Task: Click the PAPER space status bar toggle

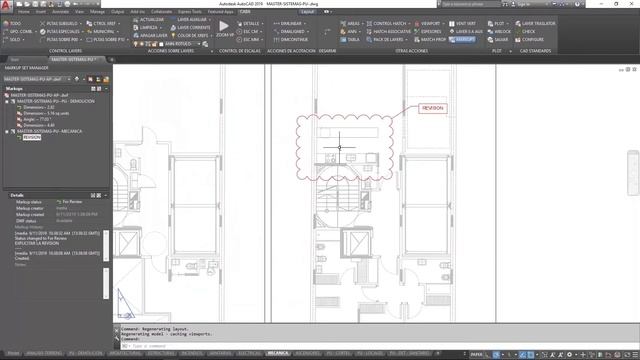Action: coord(476,355)
